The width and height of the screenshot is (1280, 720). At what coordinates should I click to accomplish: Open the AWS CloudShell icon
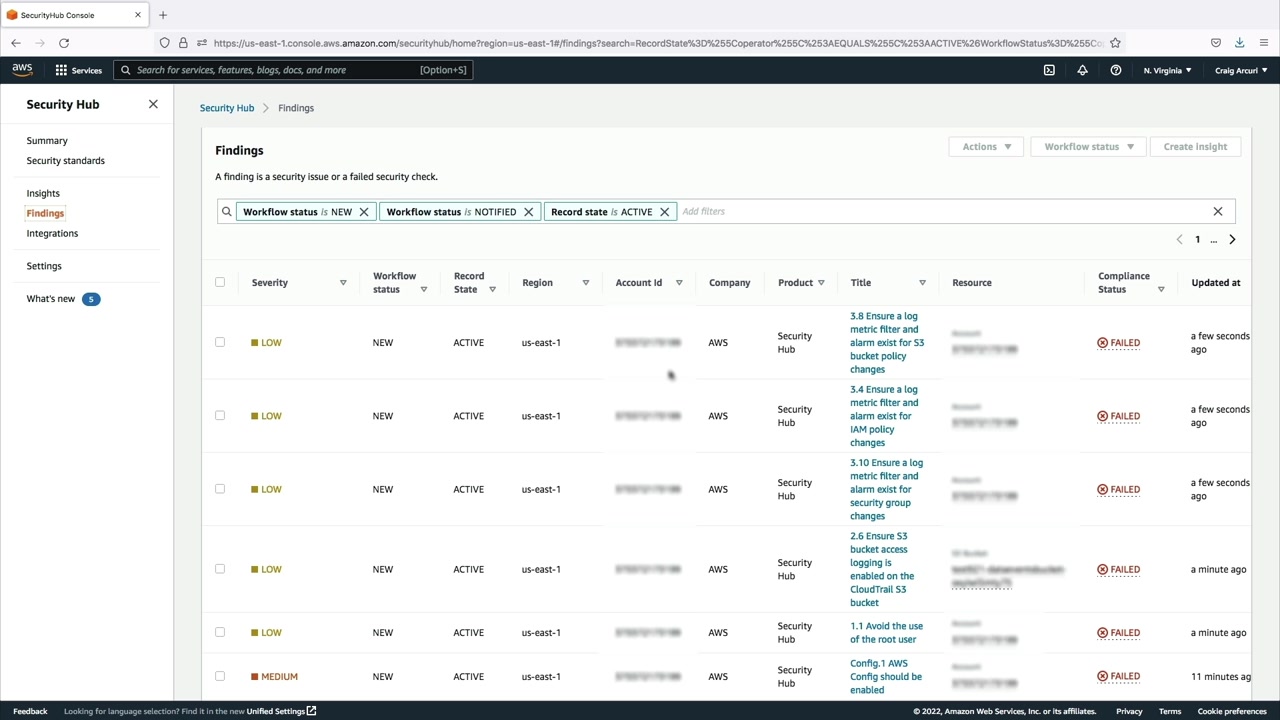[x=1049, y=70]
